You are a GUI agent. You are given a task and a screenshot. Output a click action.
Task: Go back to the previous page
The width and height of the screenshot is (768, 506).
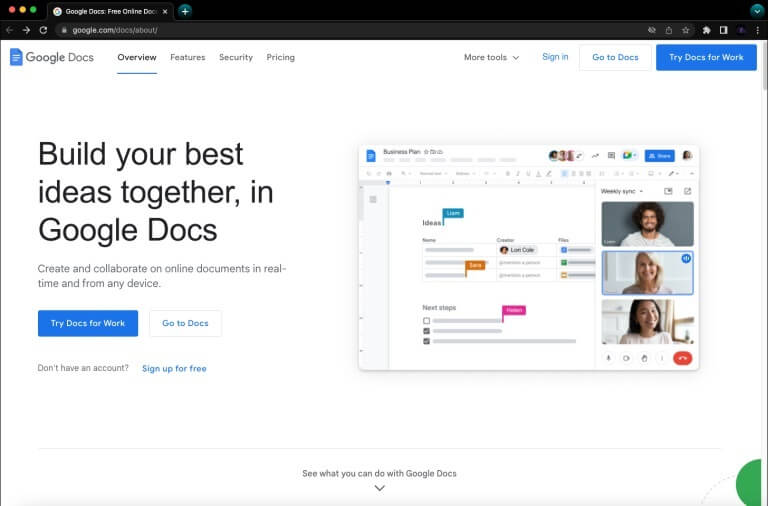pyautogui.click(x=9, y=30)
